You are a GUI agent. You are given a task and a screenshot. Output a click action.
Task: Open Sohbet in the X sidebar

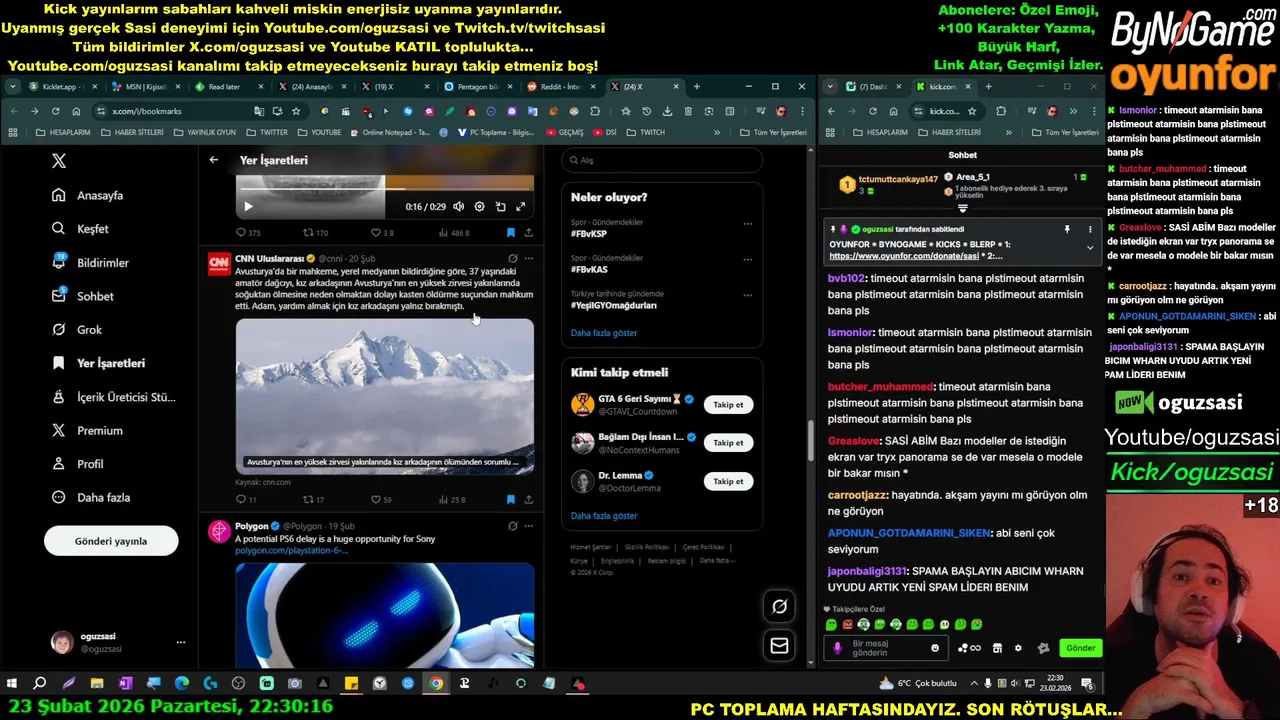pos(83,296)
